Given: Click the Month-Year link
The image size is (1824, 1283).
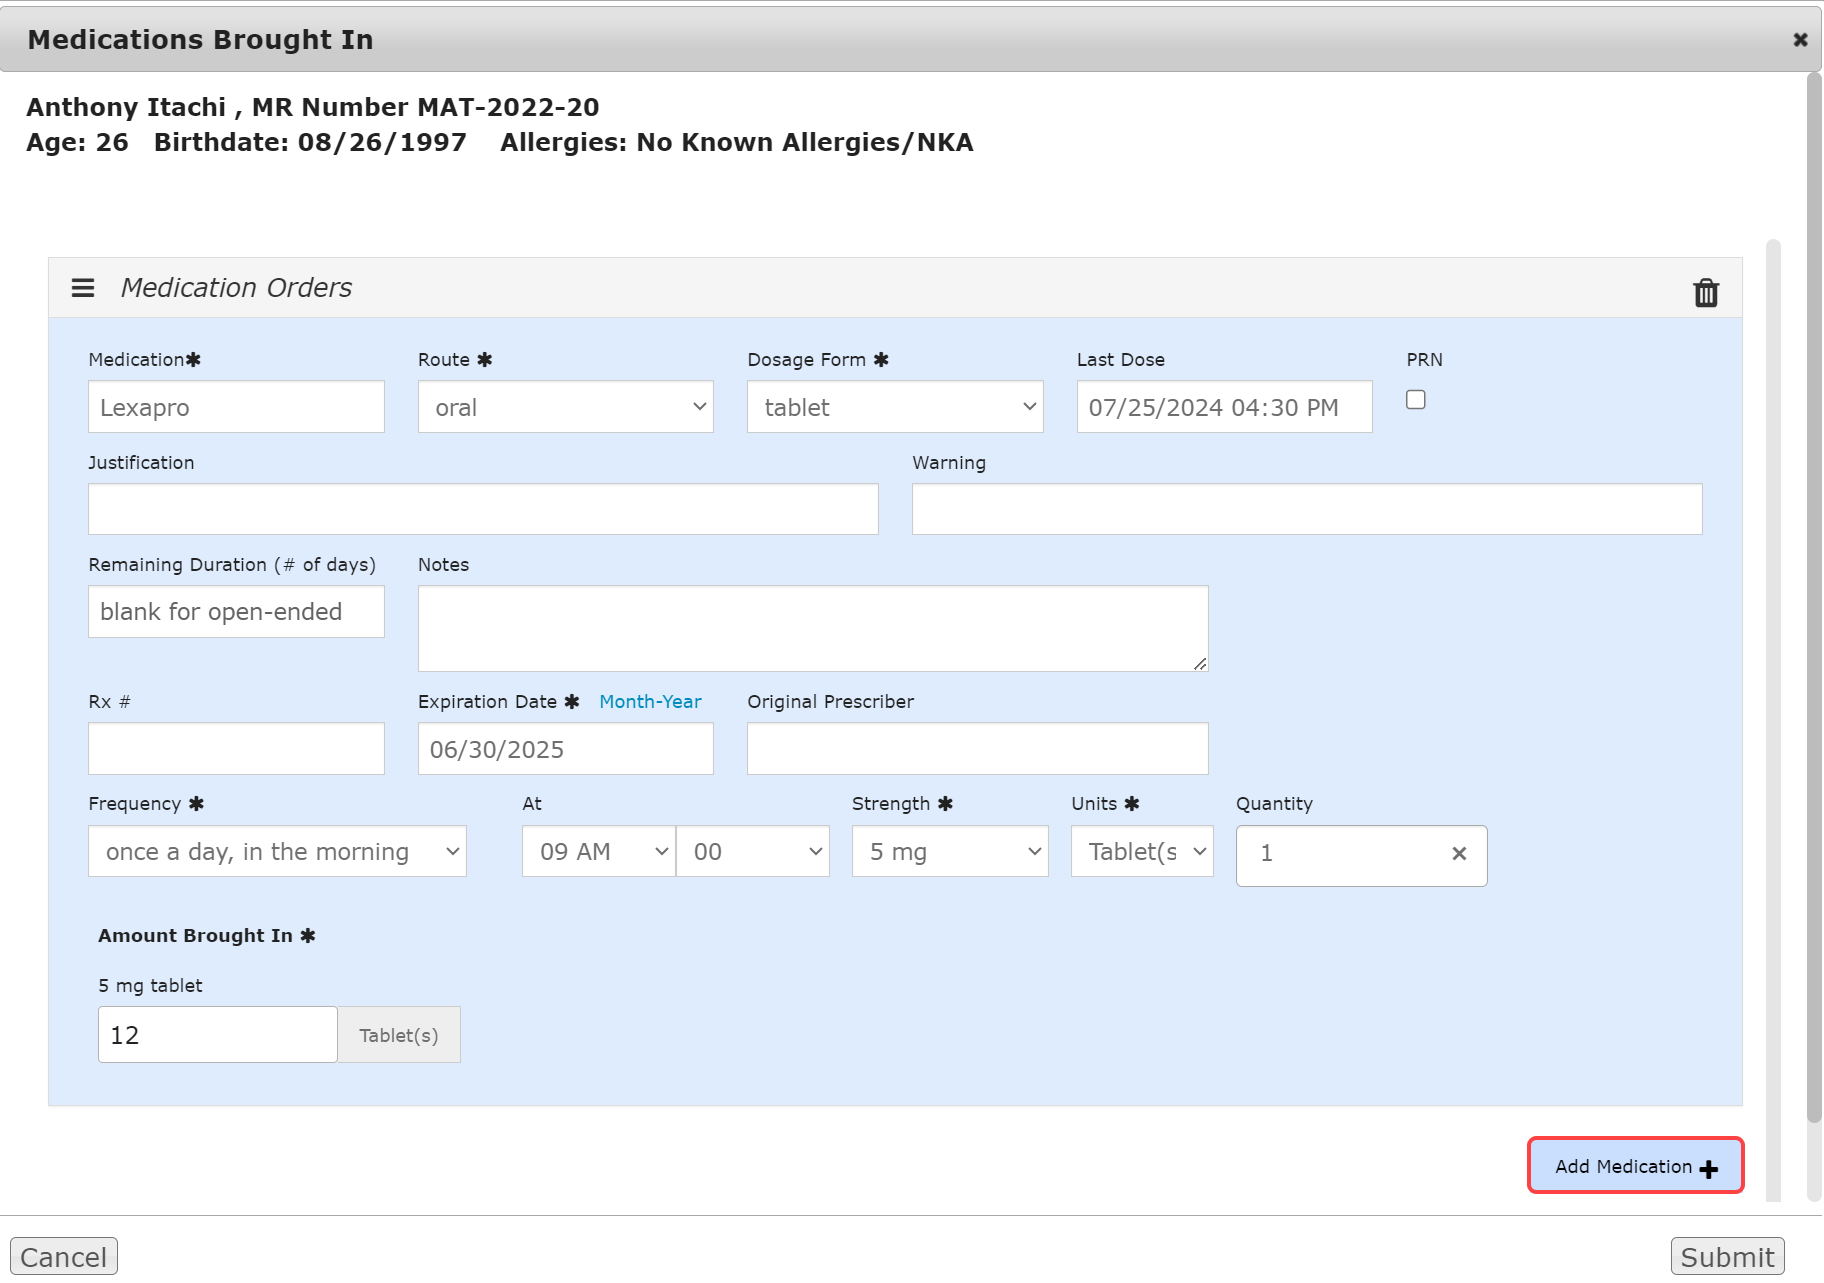Looking at the screenshot, I should pyautogui.click(x=650, y=702).
